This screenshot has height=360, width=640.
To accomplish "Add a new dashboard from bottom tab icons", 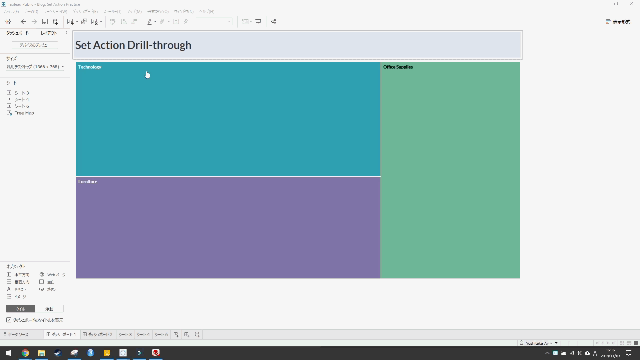I will click(187, 334).
